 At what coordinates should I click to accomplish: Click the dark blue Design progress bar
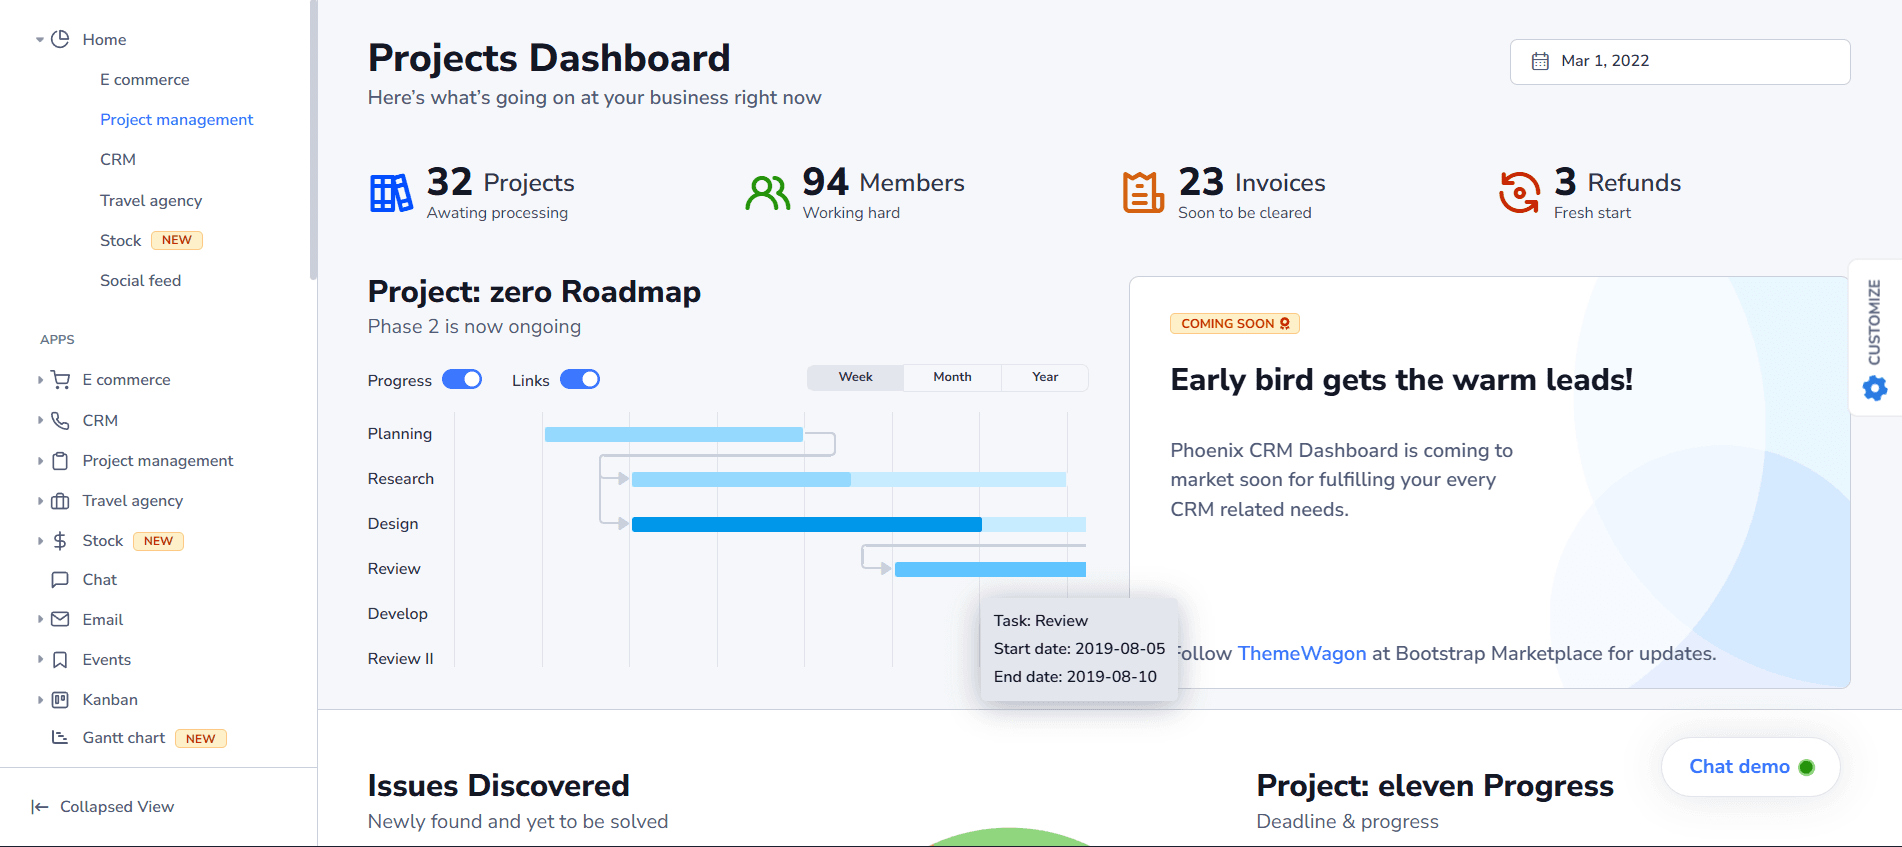pyautogui.click(x=807, y=524)
